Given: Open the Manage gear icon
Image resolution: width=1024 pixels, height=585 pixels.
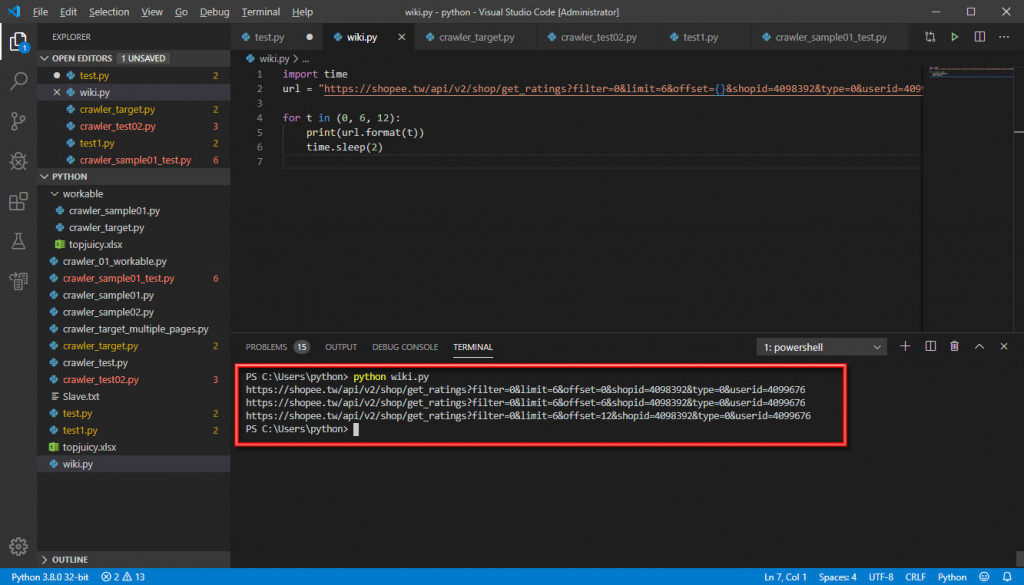Looking at the screenshot, I should (18, 546).
